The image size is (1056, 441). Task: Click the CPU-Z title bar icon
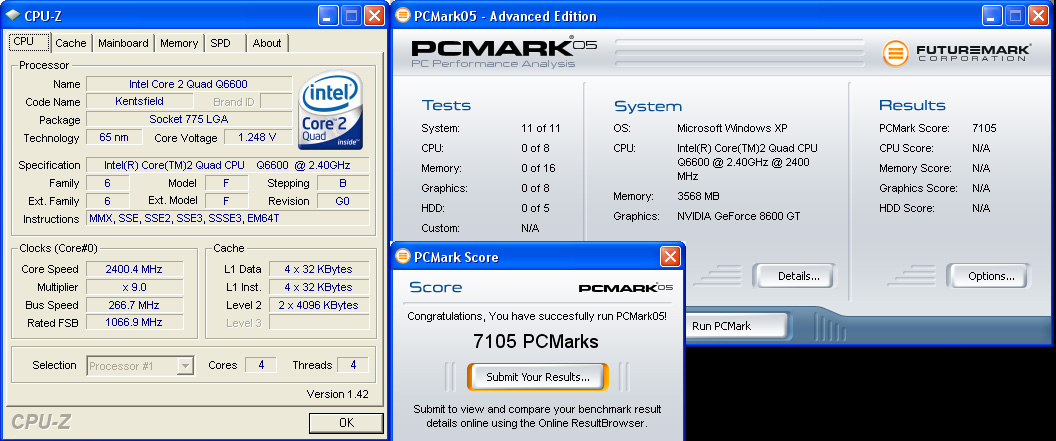[12, 15]
